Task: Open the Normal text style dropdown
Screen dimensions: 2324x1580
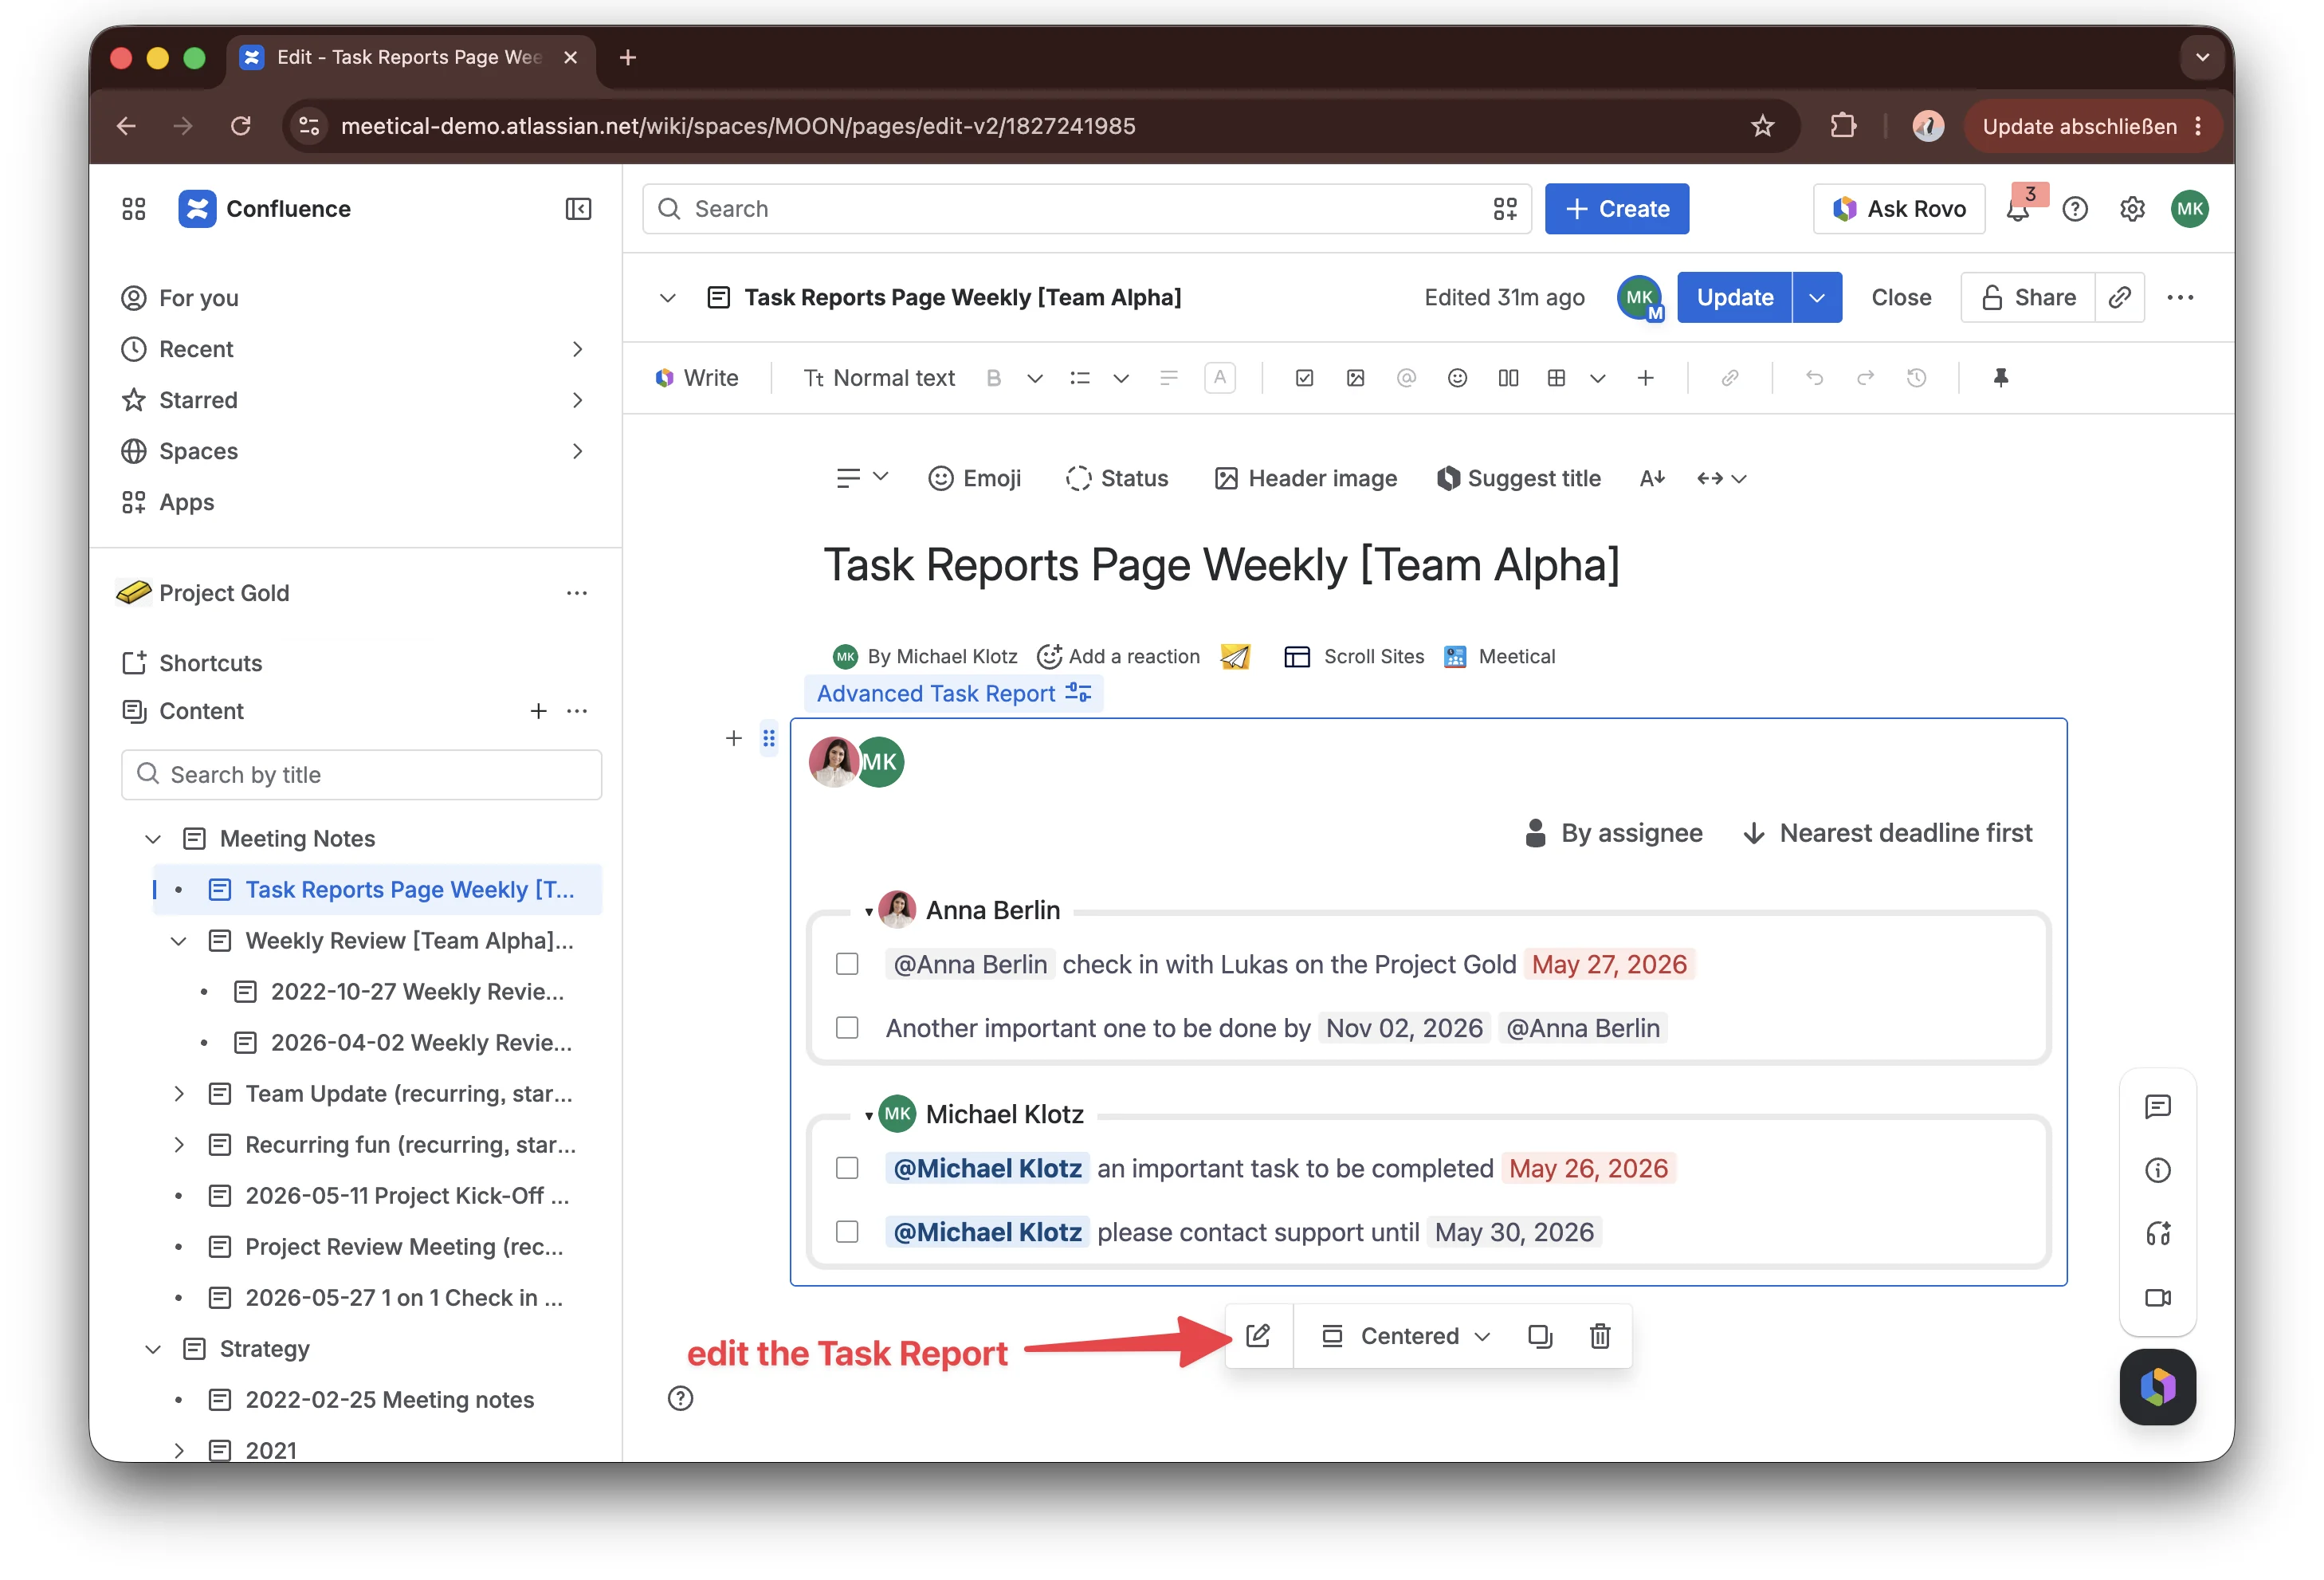Action: (x=879, y=378)
